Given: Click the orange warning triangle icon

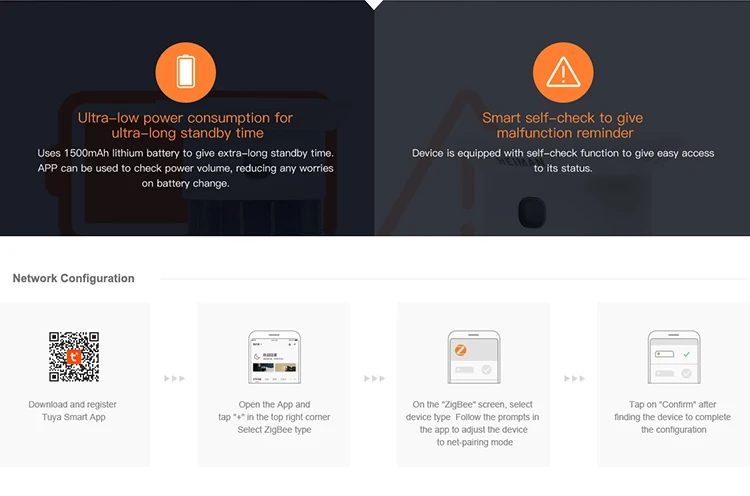Looking at the screenshot, I should (563, 72).
